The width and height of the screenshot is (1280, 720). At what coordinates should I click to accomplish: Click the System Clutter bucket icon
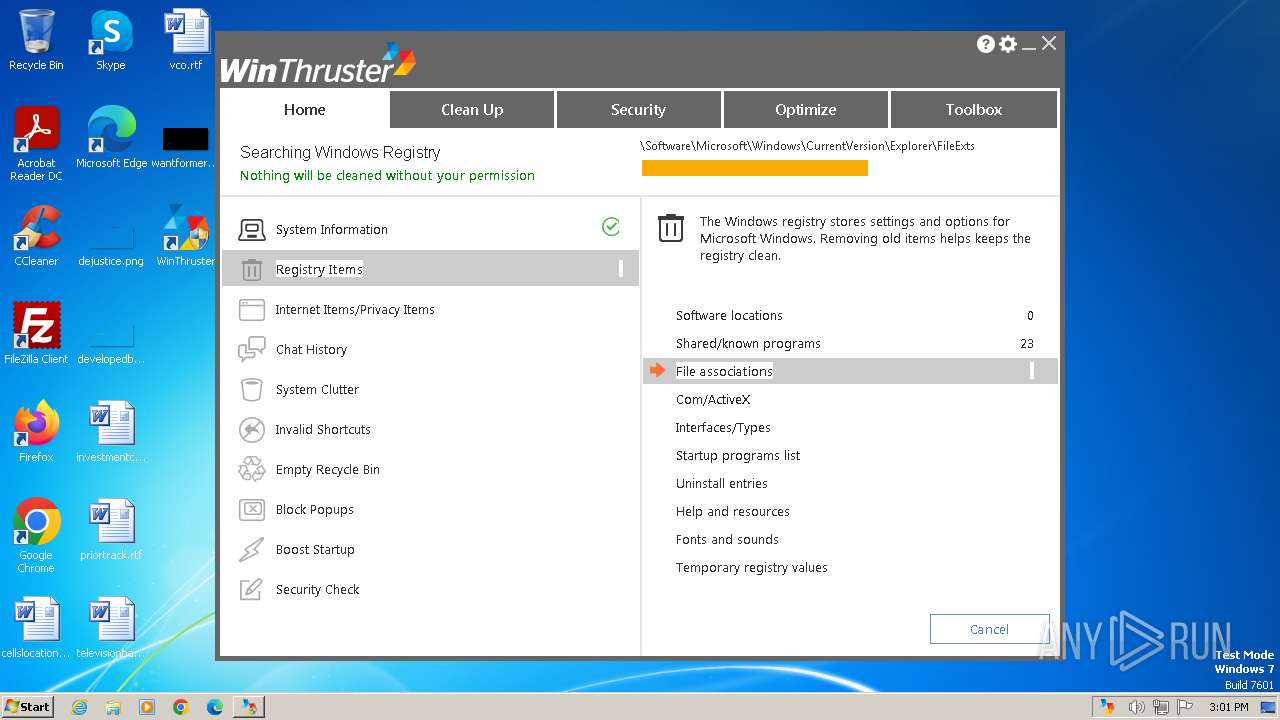tap(251, 390)
